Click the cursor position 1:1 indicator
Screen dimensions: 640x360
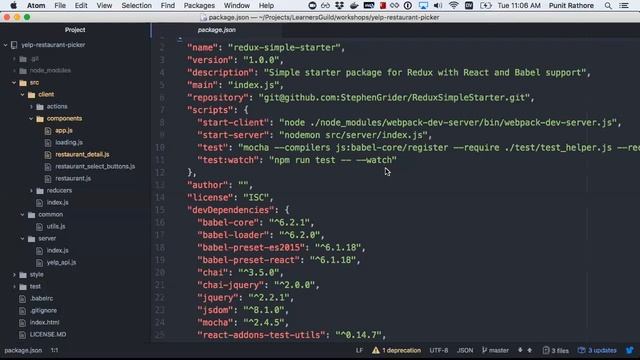point(54,350)
